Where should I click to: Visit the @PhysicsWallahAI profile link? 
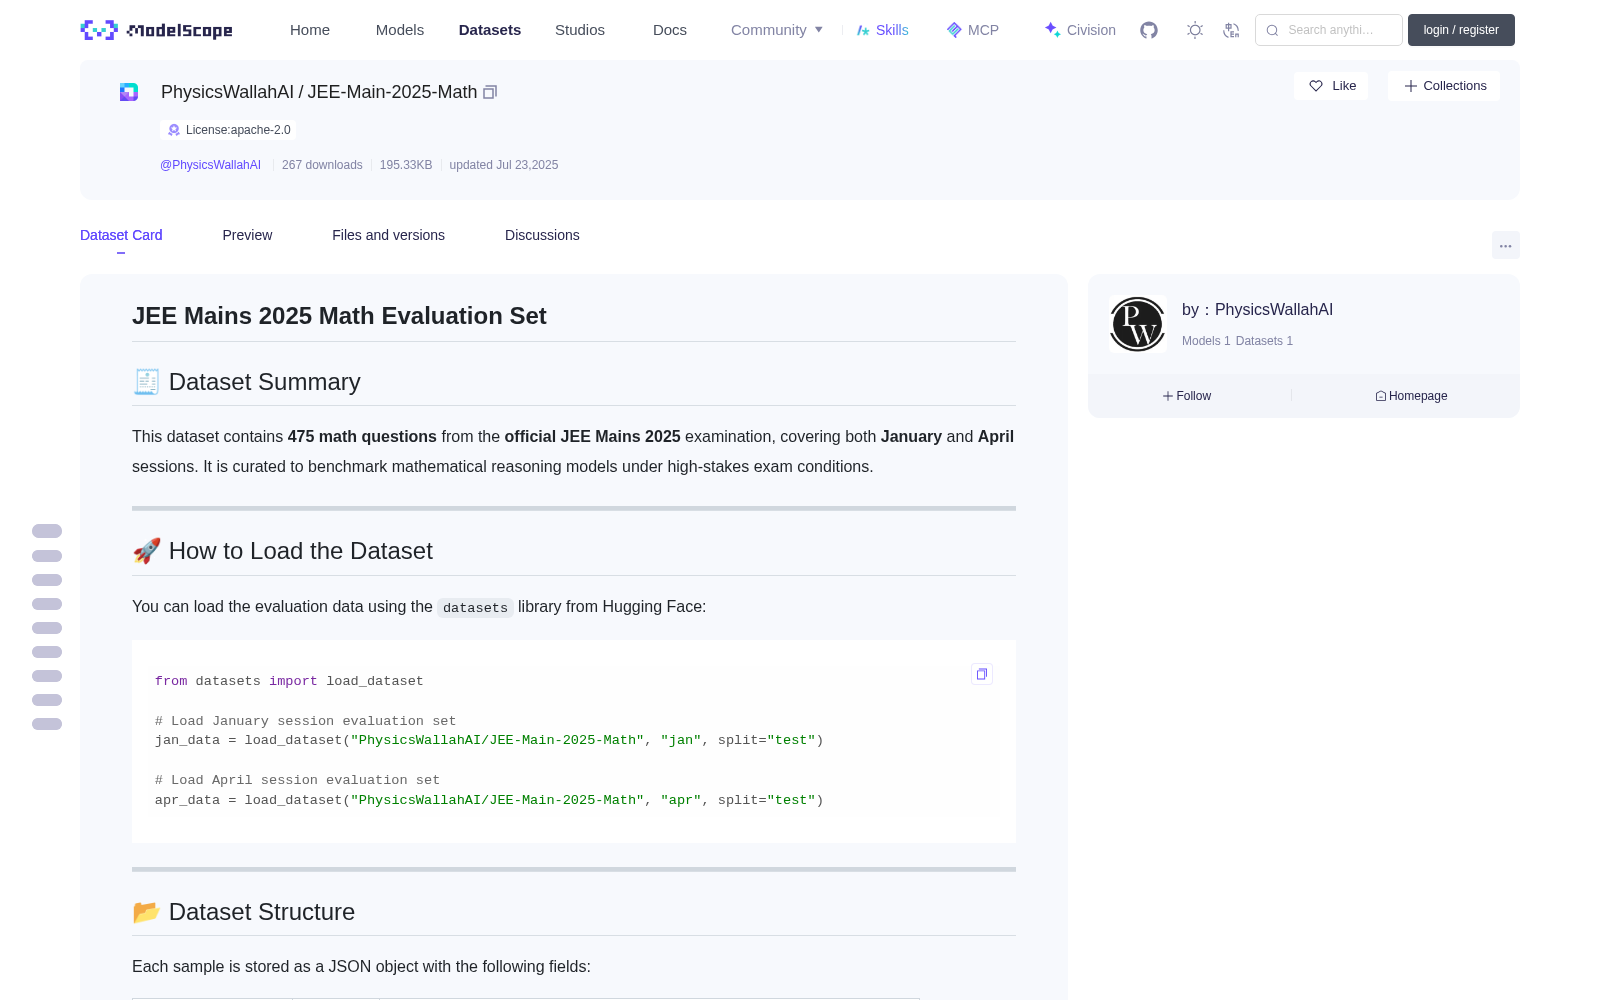210,165
